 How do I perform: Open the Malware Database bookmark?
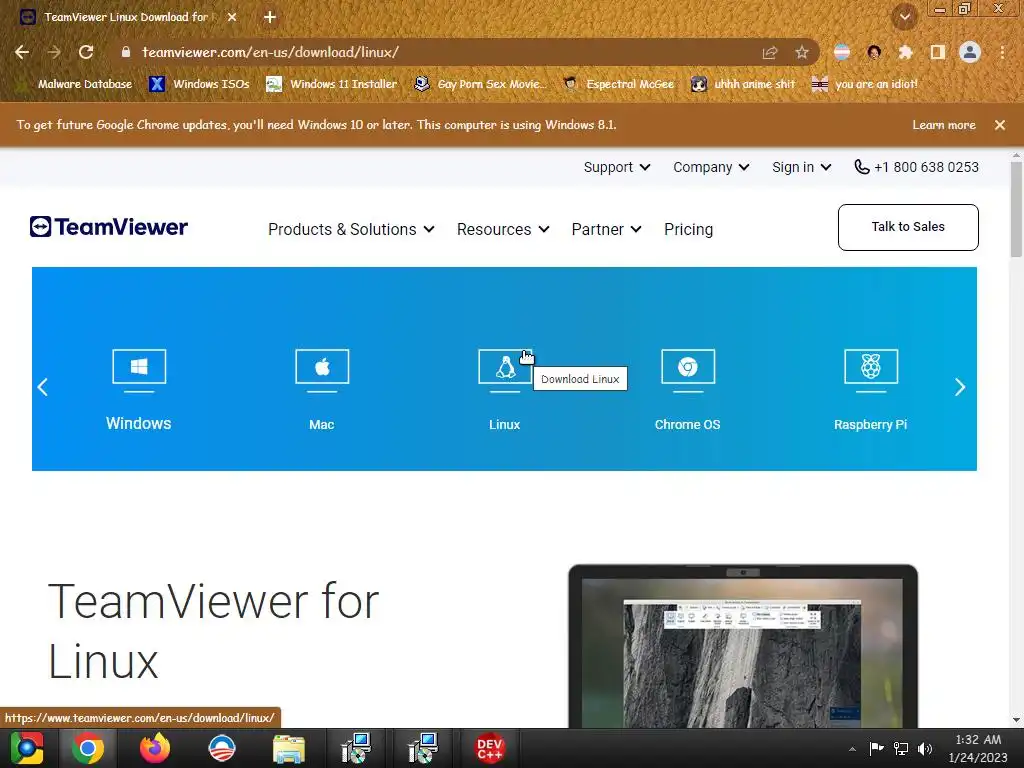tap(75, 84)
